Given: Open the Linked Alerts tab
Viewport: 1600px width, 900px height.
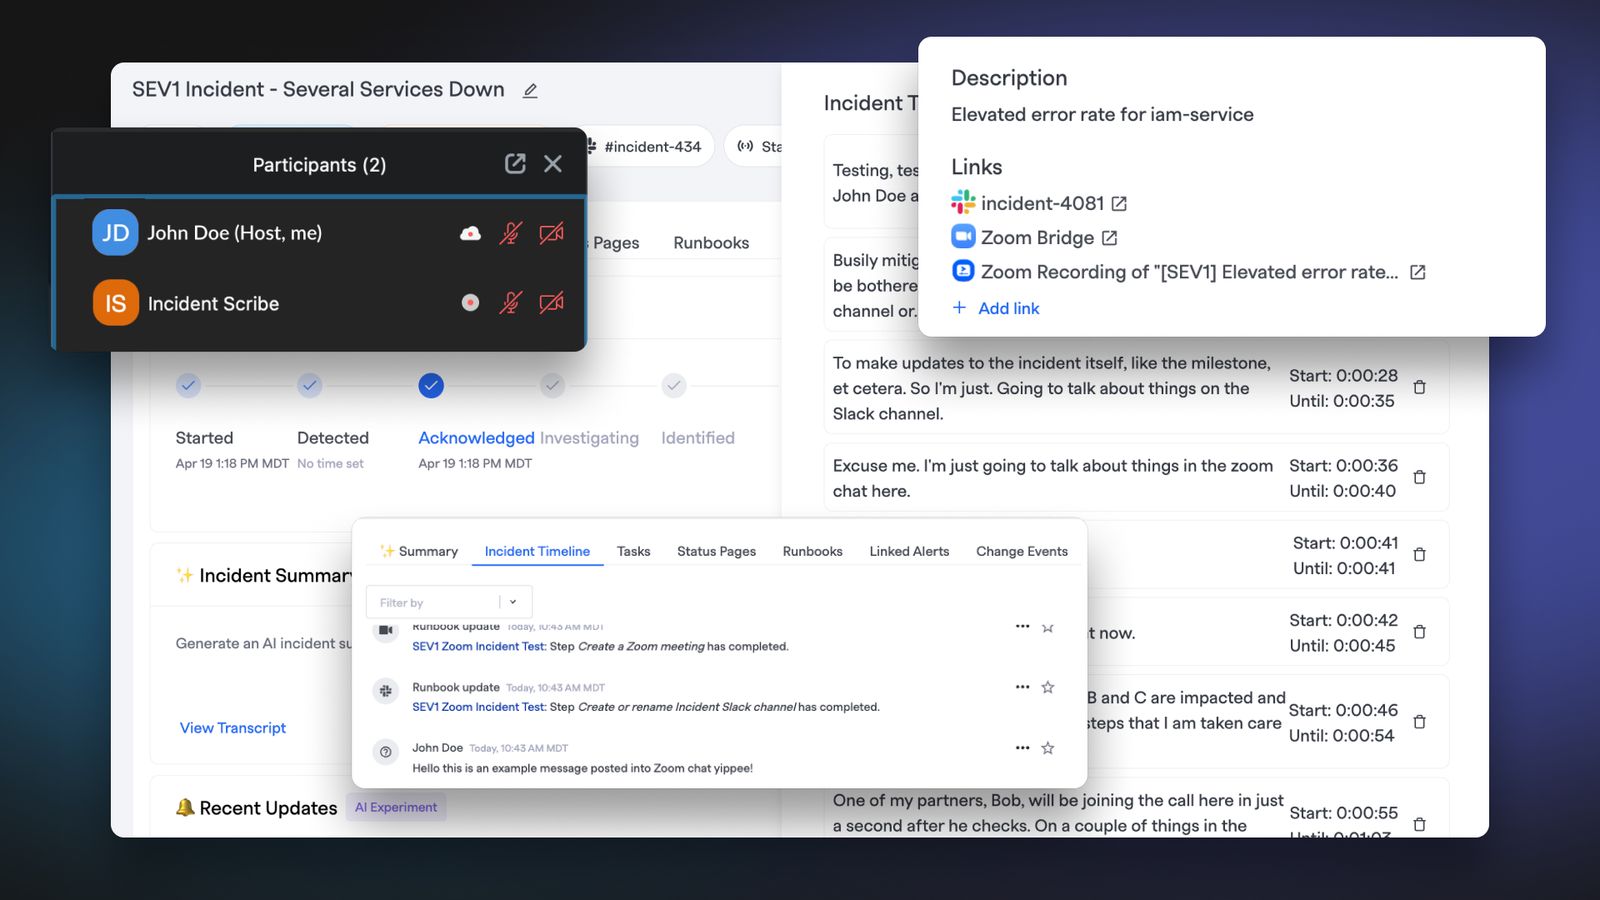Looking at the screenshot, I should pyautogui.click(x=909, y=551).
